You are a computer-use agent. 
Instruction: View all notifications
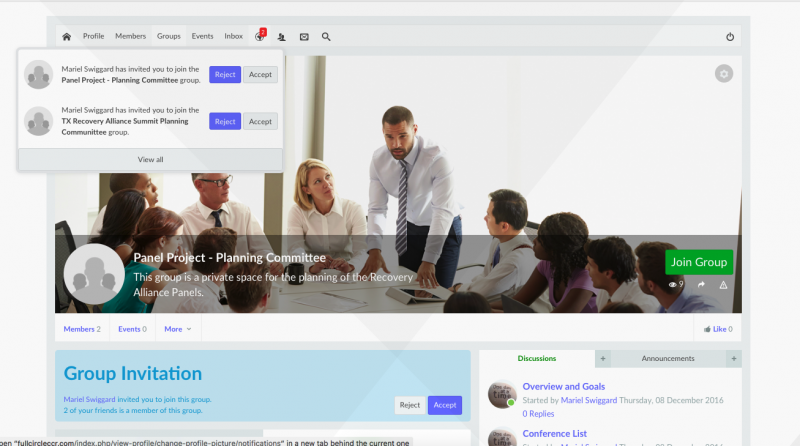tap(151, 159)
